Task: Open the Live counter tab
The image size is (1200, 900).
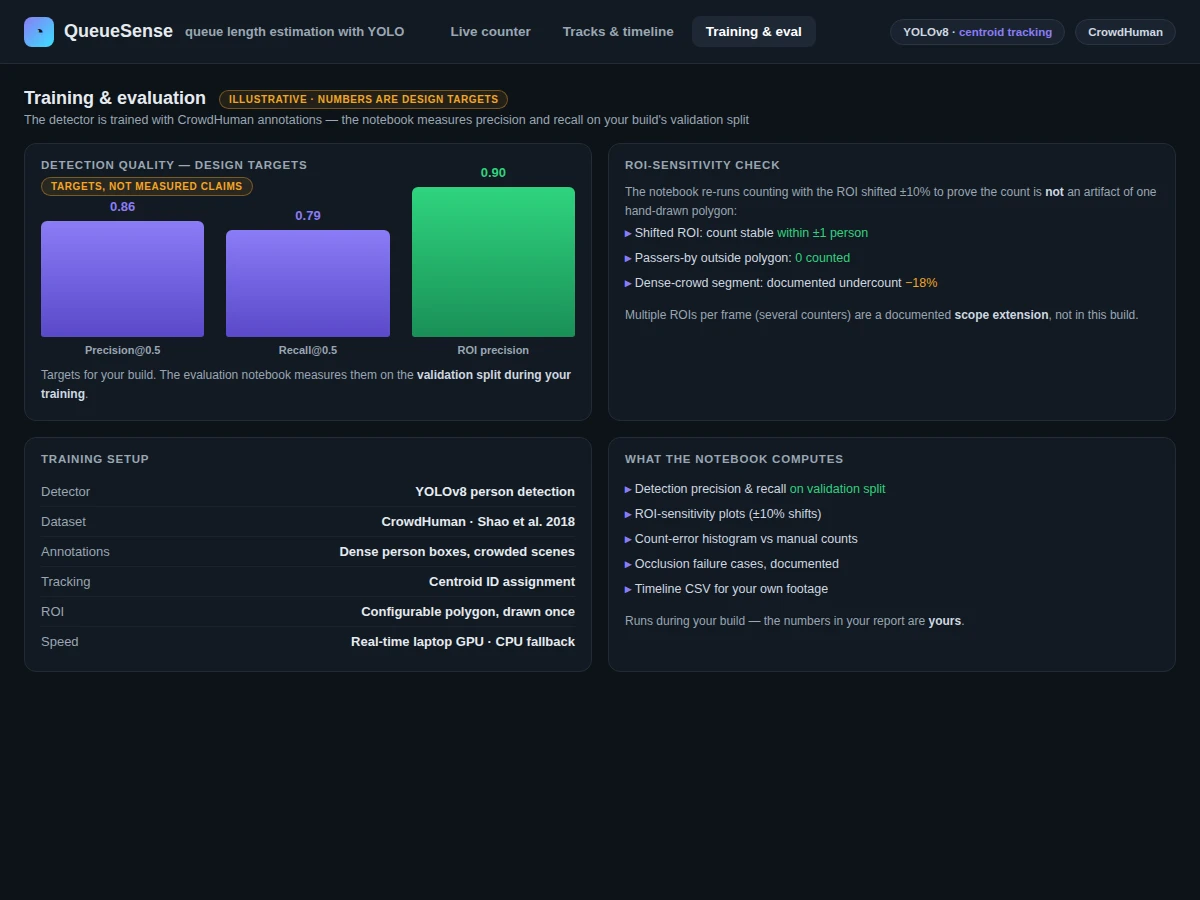Action: click(490, 32)
